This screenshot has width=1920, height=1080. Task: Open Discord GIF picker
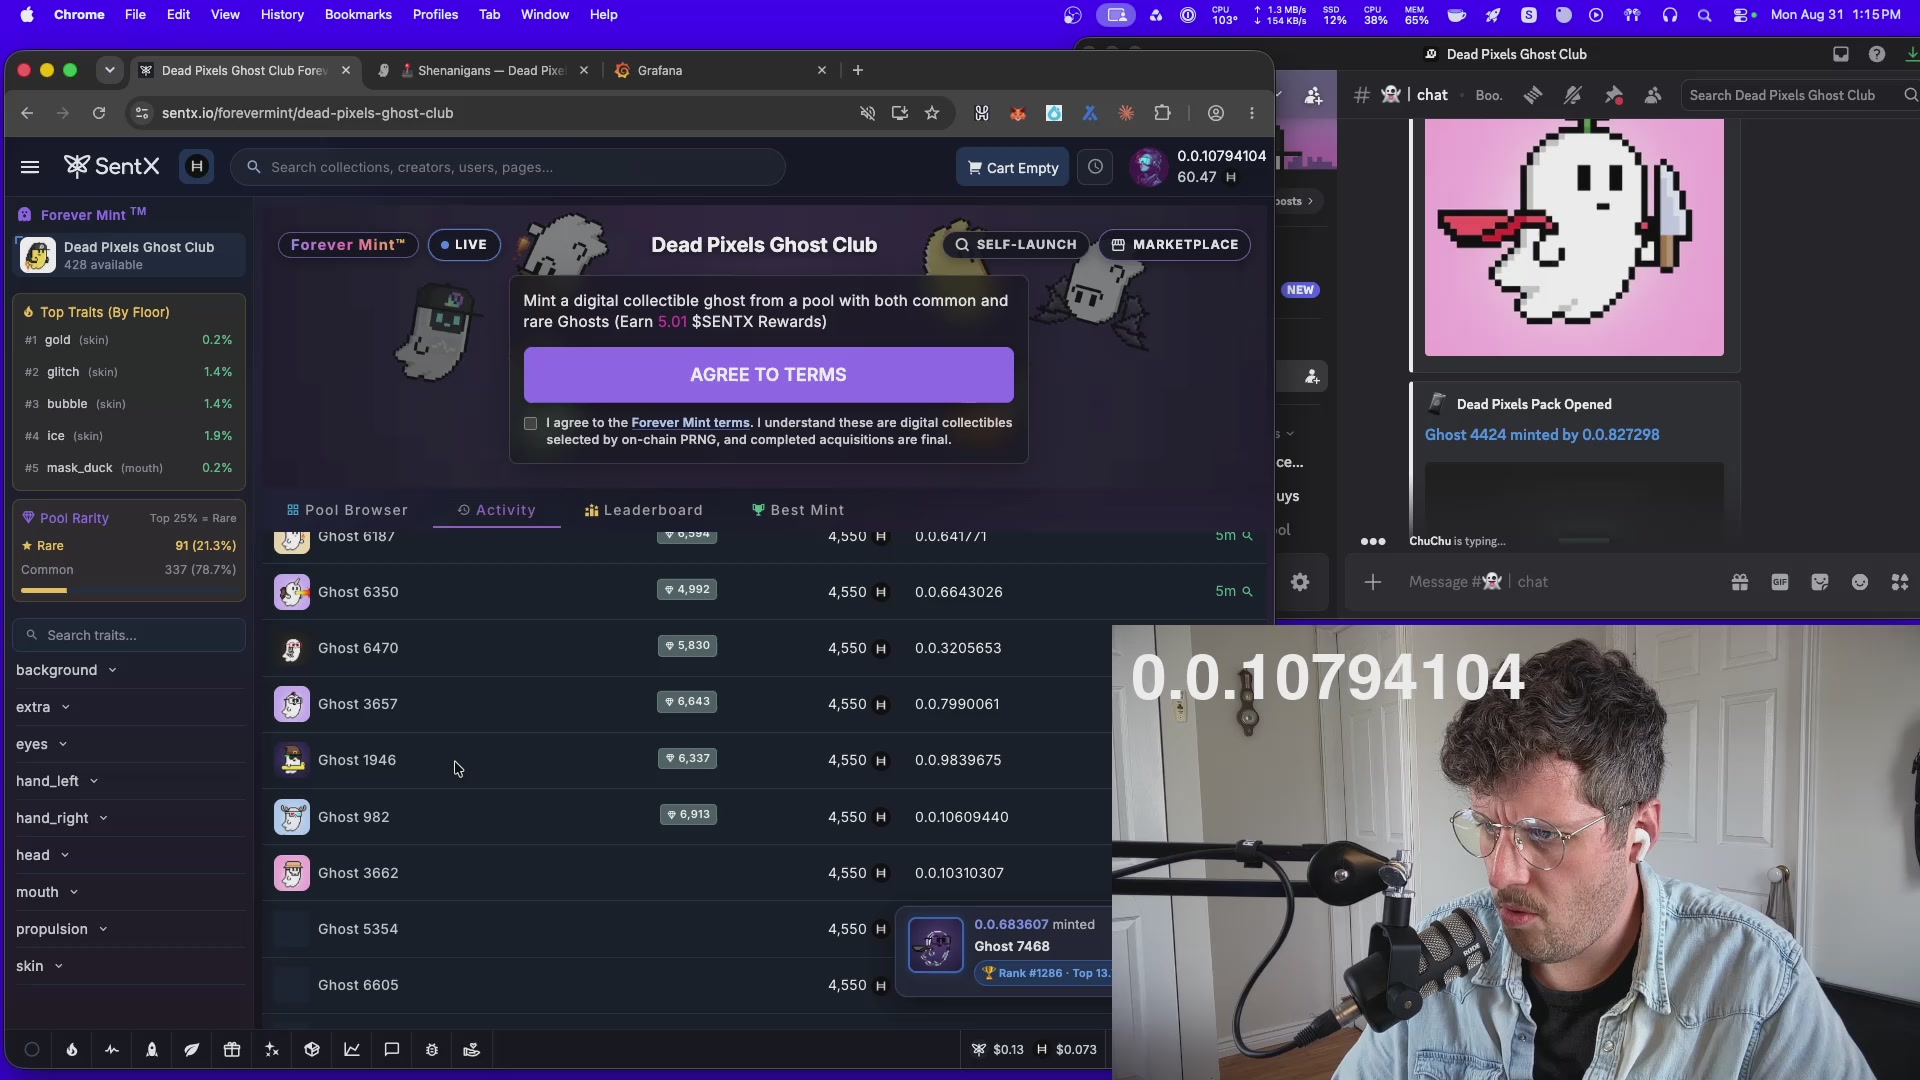click(x=1780, y=582)
